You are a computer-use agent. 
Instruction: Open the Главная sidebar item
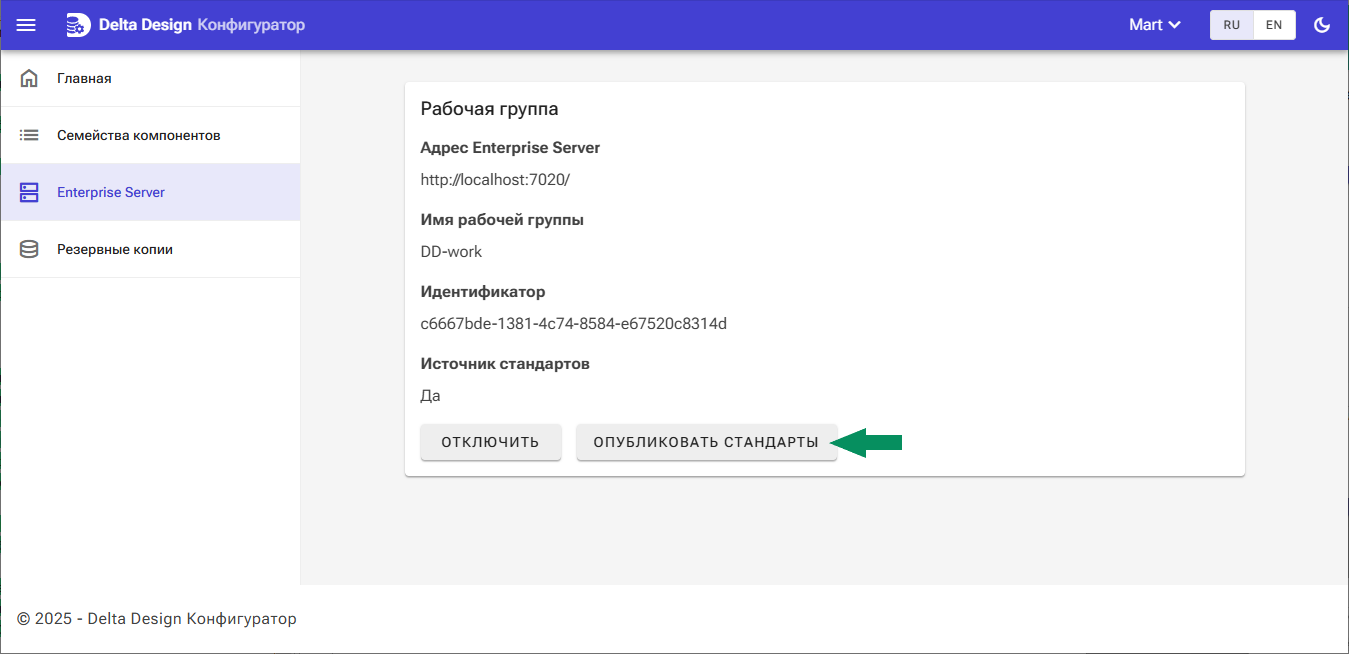[x=150, y=78]
